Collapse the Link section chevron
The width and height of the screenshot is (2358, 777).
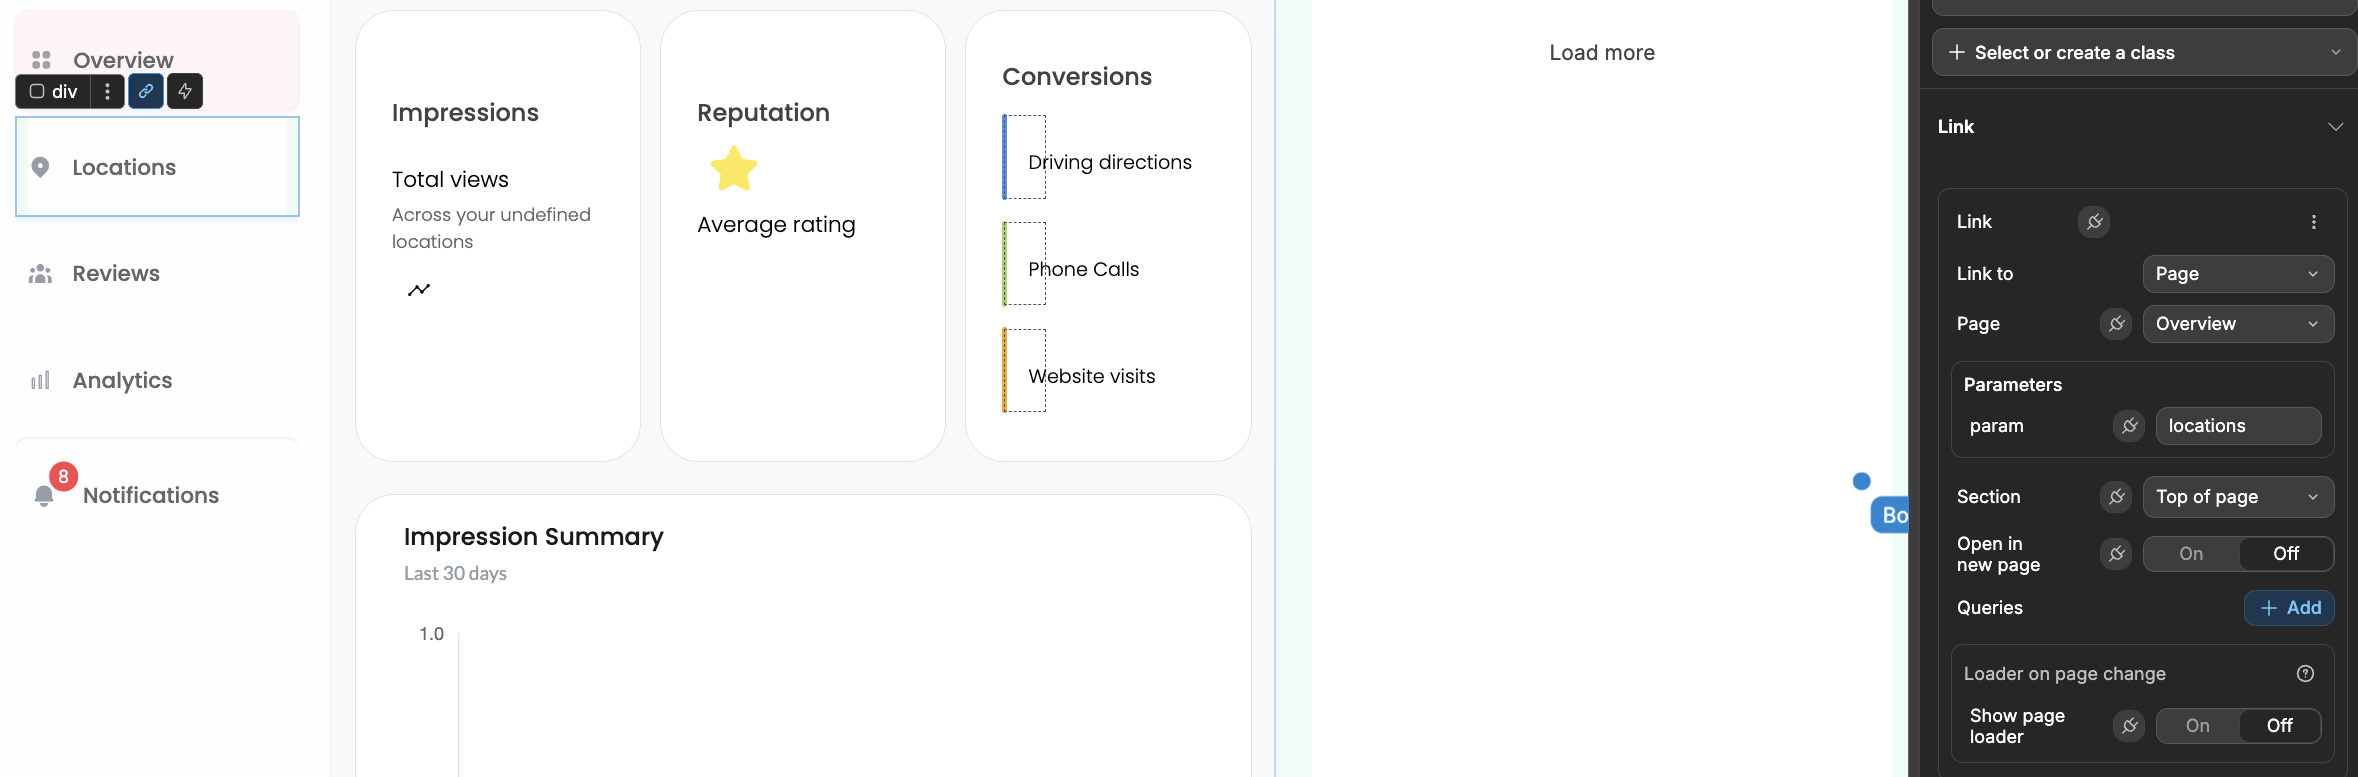[2335, 127]
